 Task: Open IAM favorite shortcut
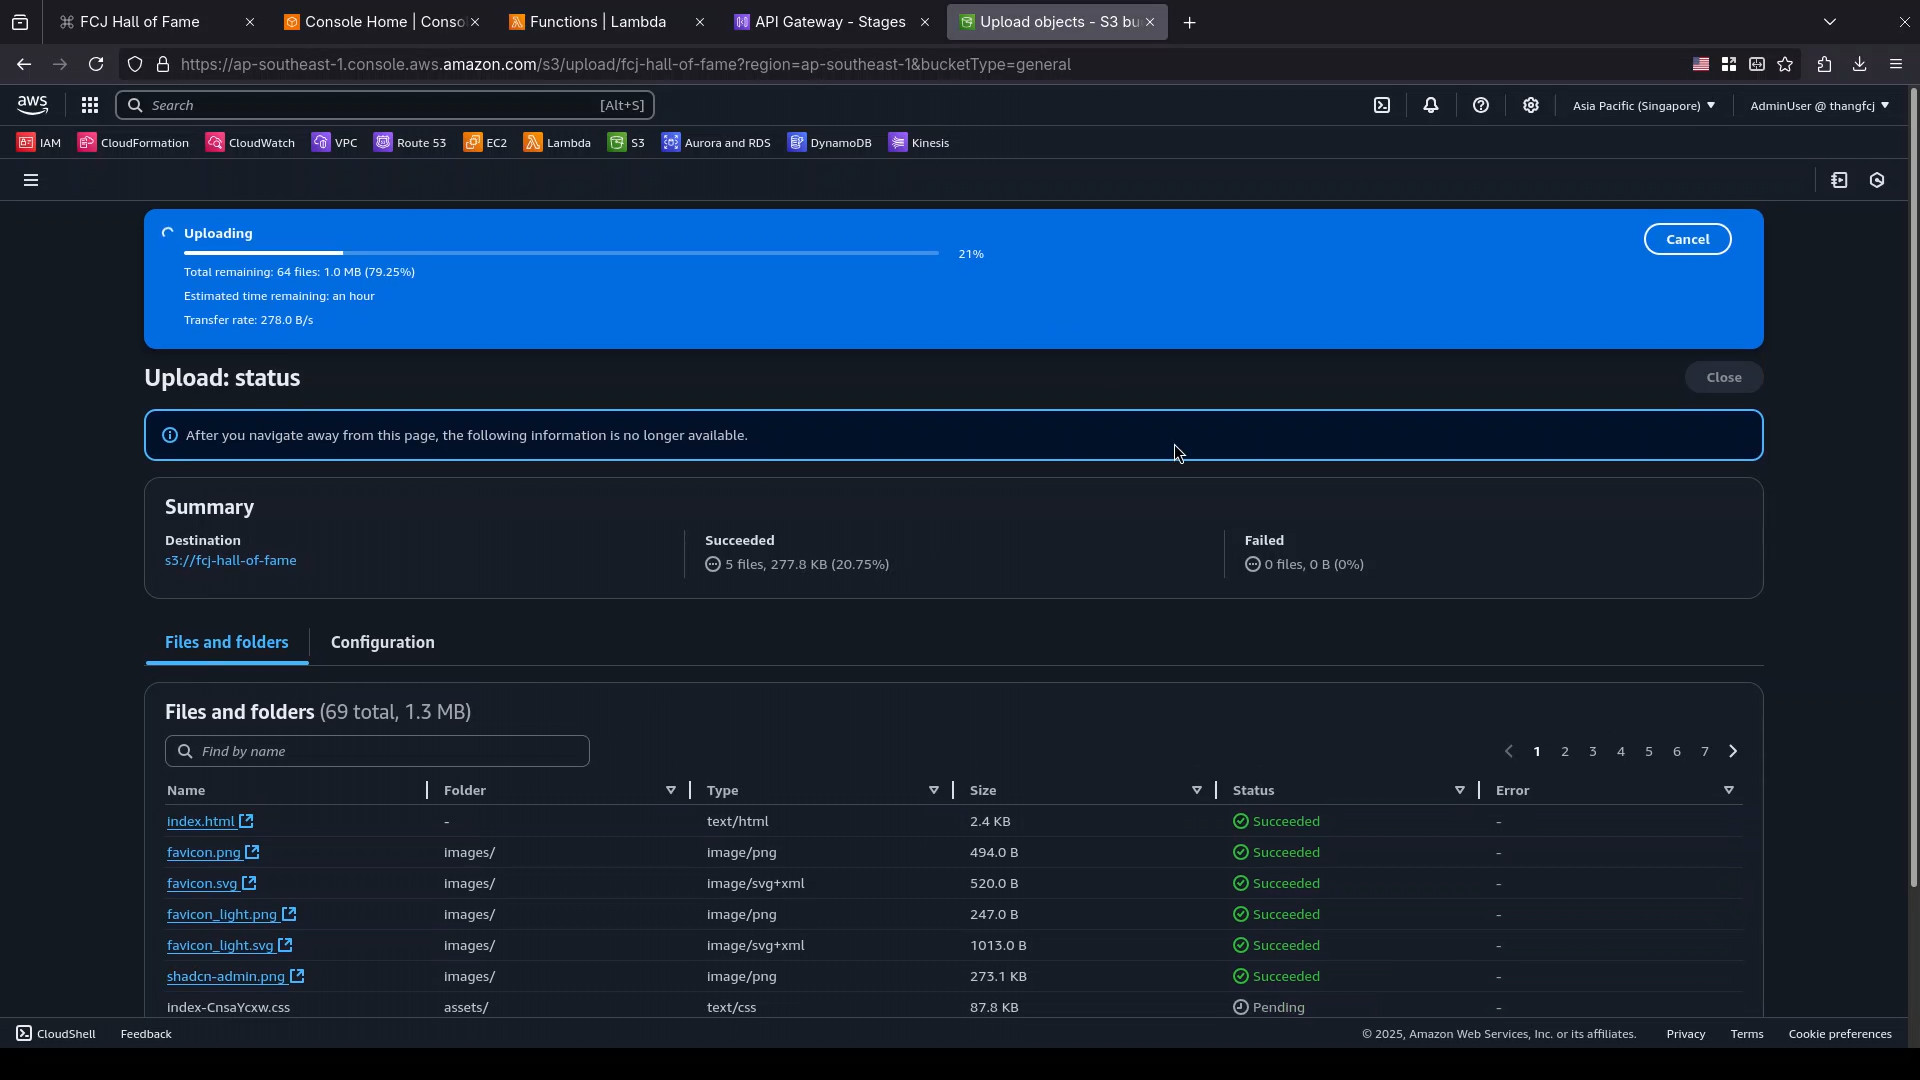pyautogui.click(x=39, y=143)
